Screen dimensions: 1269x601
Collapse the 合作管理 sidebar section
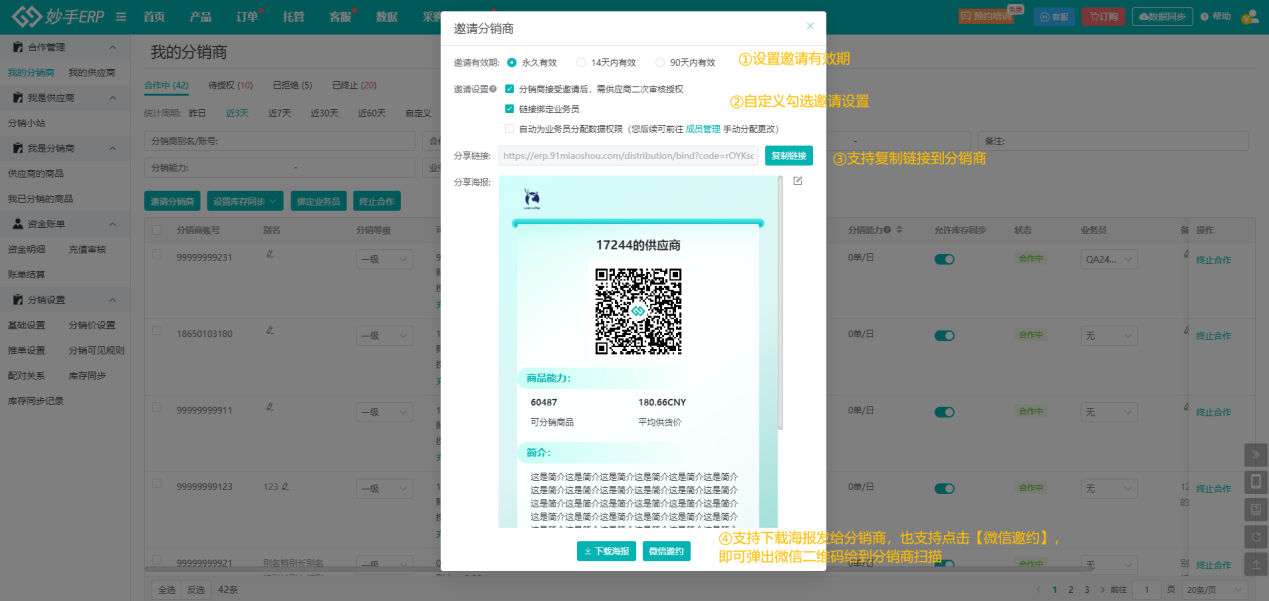112,47
